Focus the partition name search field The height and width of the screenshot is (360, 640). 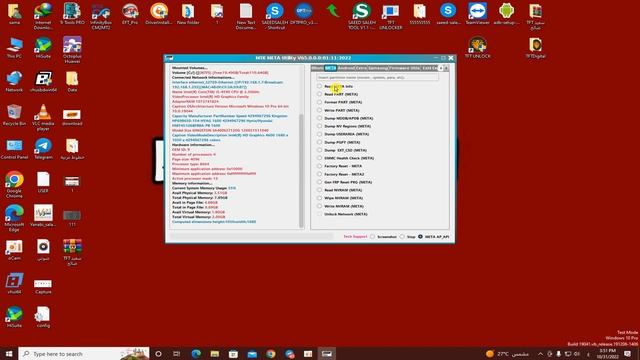click(378, 77)
